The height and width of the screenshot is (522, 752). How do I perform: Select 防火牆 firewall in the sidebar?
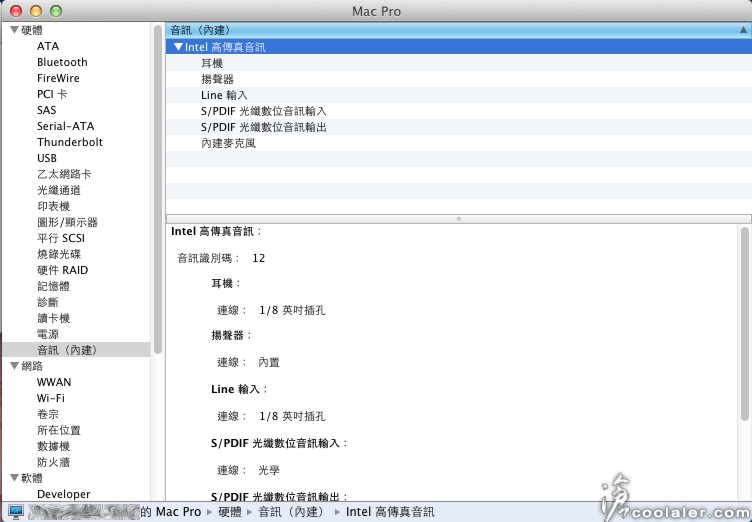click(53, 462)
